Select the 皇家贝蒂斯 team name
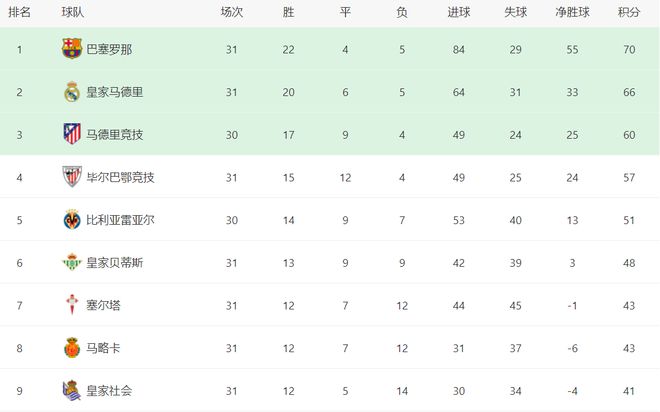Image resolution: width=660 pixels, height=412 pixels. (x=114, y=263)
